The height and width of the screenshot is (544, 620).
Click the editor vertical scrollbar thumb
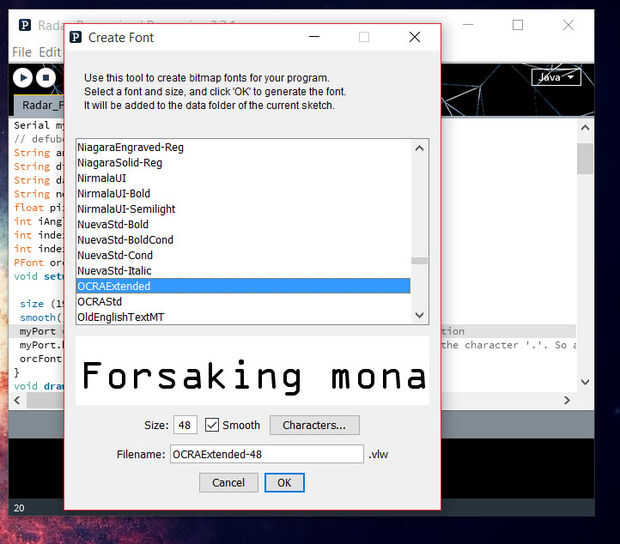pos(585,159)
